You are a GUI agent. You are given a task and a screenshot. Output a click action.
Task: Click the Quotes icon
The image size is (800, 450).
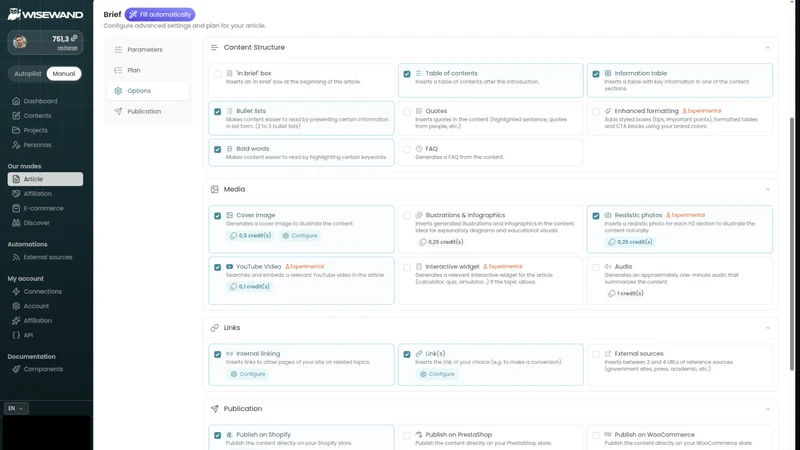pos(419,111)
